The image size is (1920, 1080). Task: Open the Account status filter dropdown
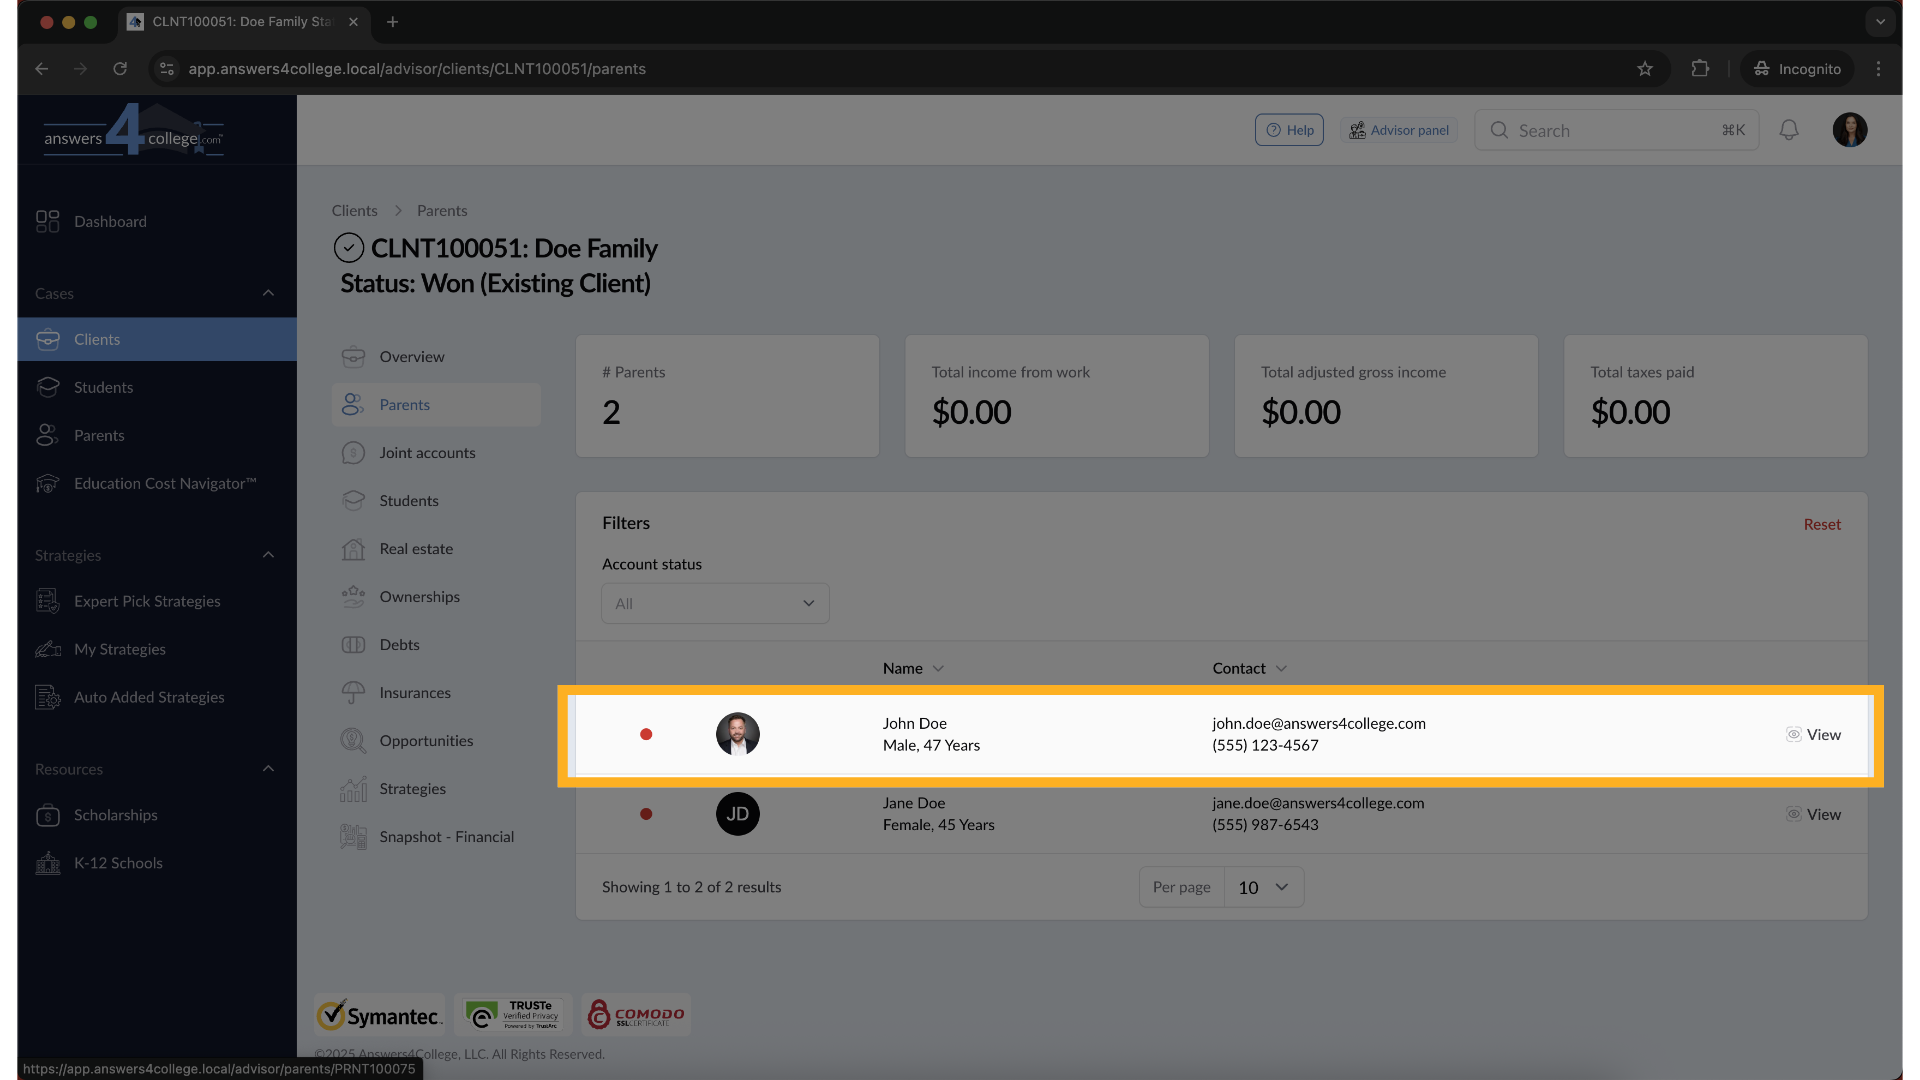tap(714, 603)
